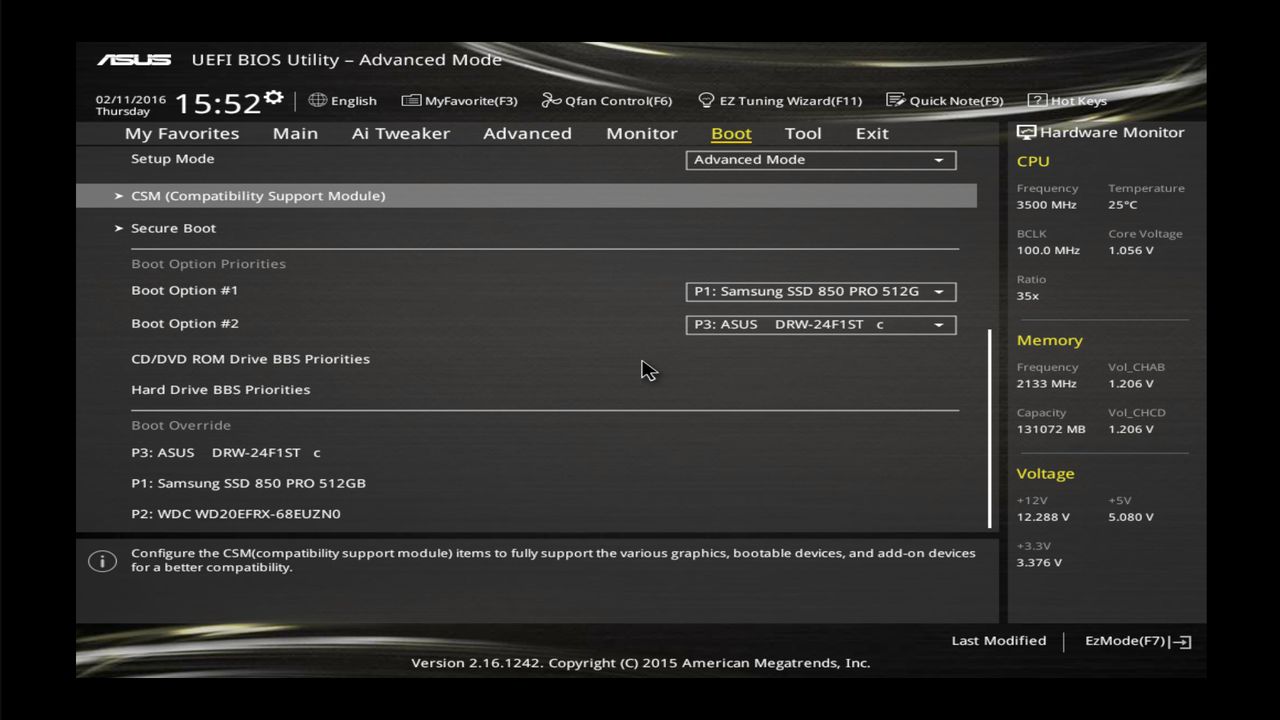Click +5V value 5.080 V
The width and height of the screenshot is (1280, 720).
1131,518
